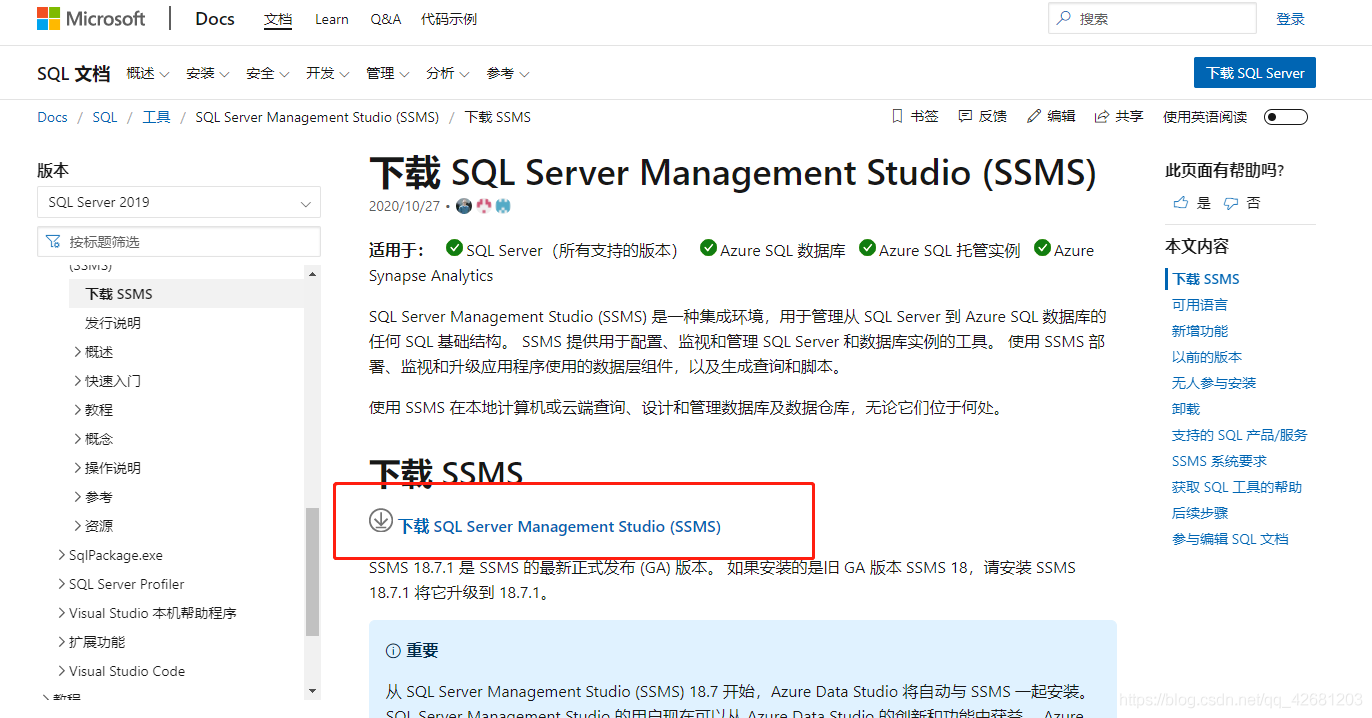This screenshot has height=718, width=1372.
Task: Click the filter icon in 按标题筛选 box
Action: (52, 241)
